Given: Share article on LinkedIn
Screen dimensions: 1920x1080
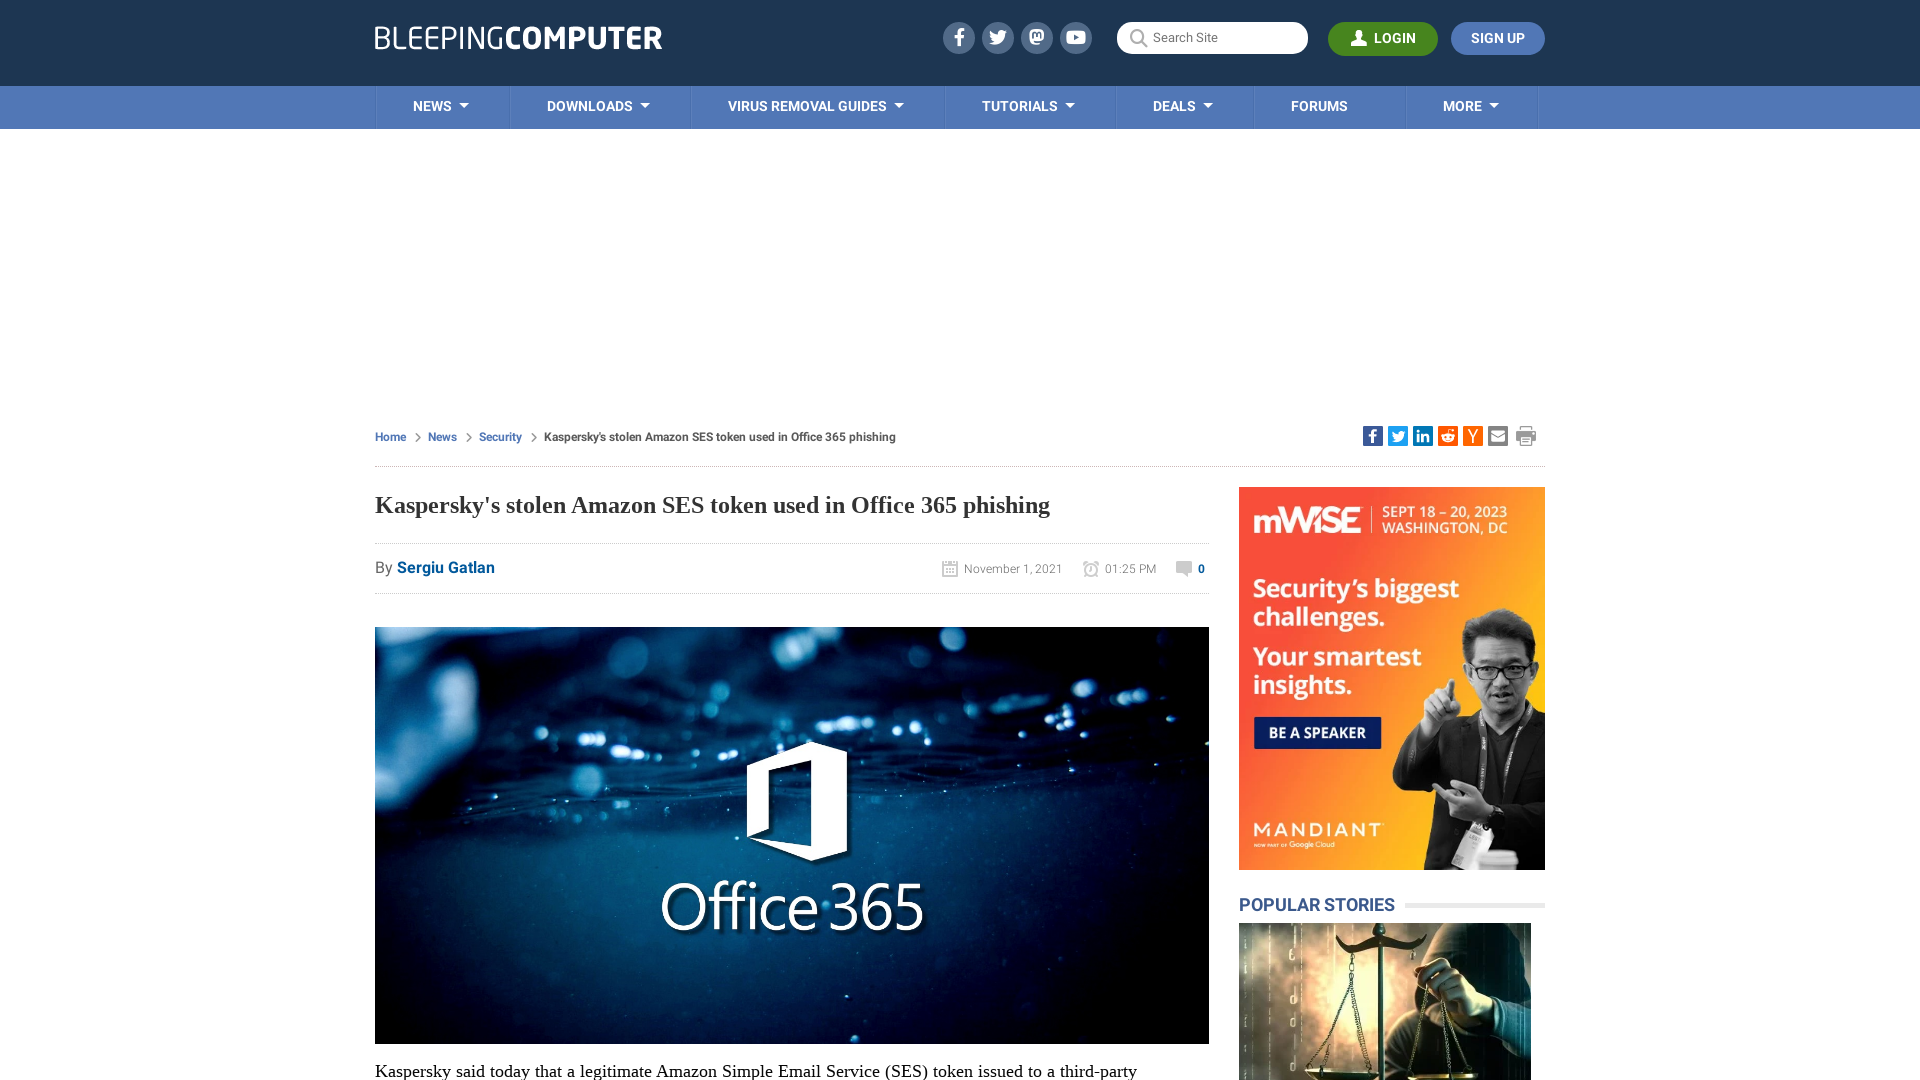Looking at the screenshot, I should click(x=1422, y=436).
